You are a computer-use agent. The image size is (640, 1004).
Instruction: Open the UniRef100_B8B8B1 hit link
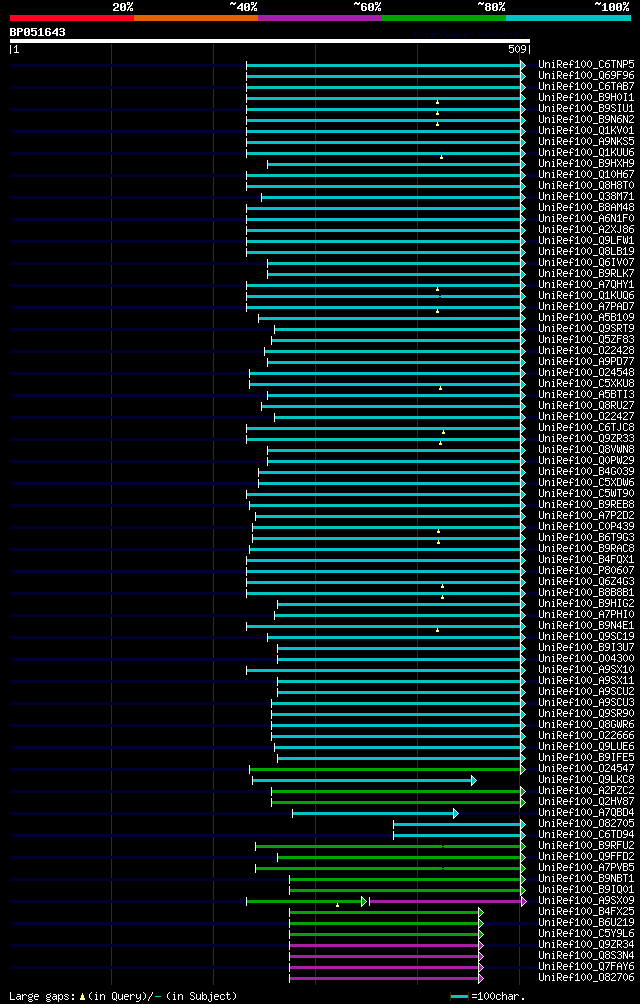[586, 594]
